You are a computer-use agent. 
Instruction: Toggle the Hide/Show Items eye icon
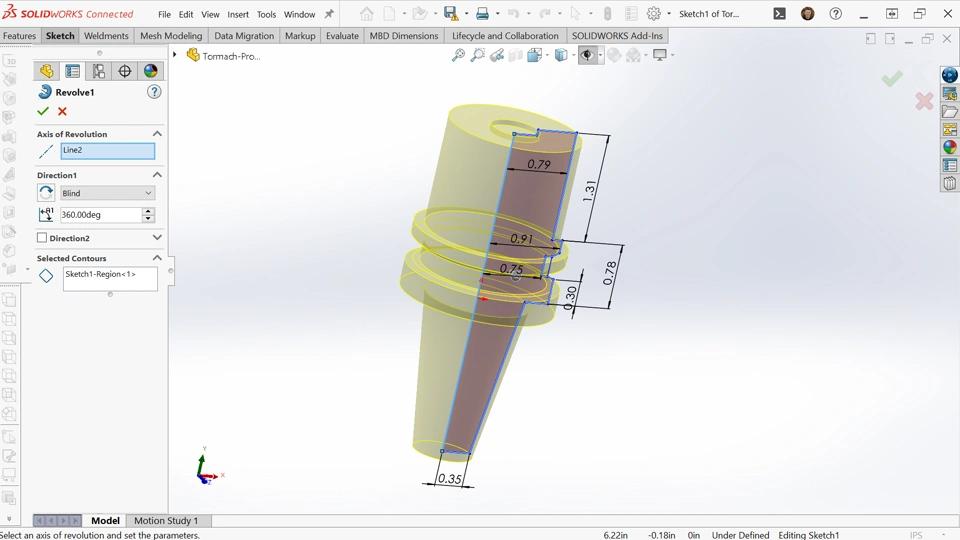point(587,56)
